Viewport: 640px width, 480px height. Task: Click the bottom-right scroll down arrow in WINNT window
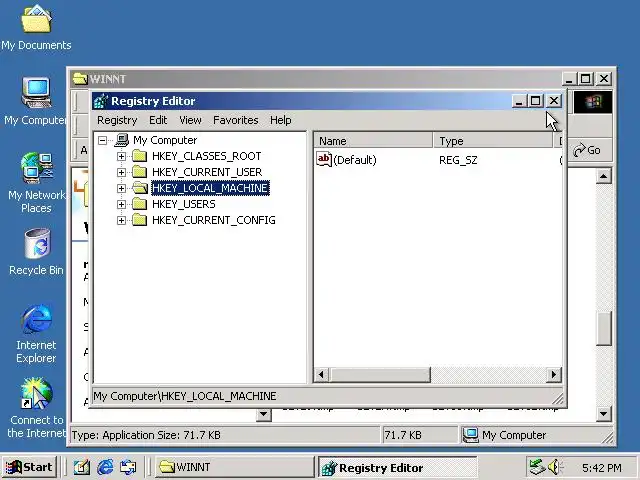604,413
